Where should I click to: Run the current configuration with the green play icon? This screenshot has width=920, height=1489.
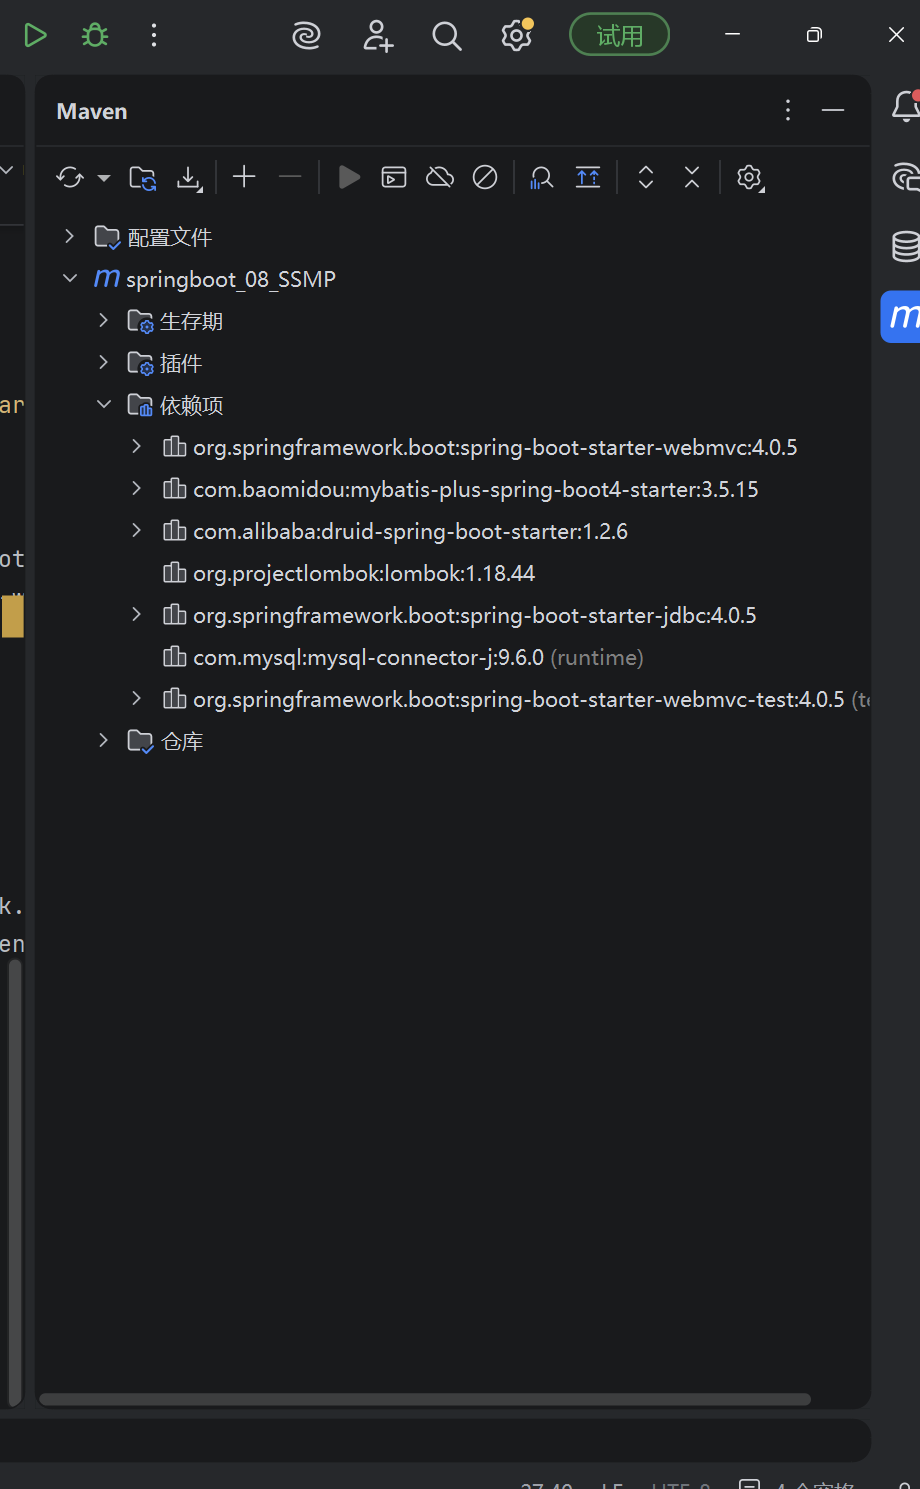pyautogui.click(x=35, y=36)
